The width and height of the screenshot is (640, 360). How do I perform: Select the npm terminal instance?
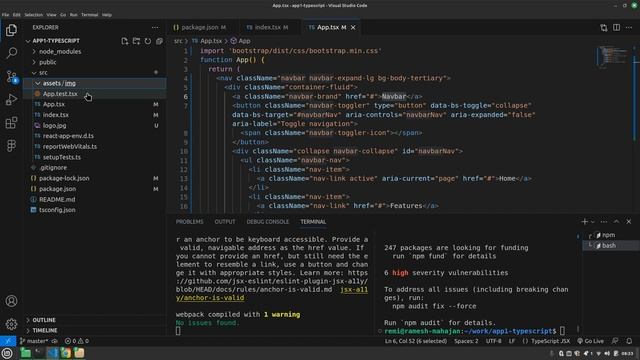click(x=611, y=235)
